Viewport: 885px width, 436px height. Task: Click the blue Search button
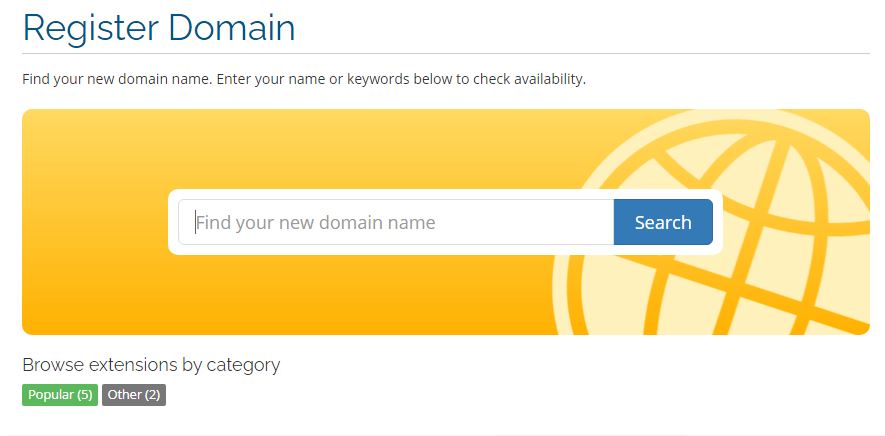(x=662, y=222)
